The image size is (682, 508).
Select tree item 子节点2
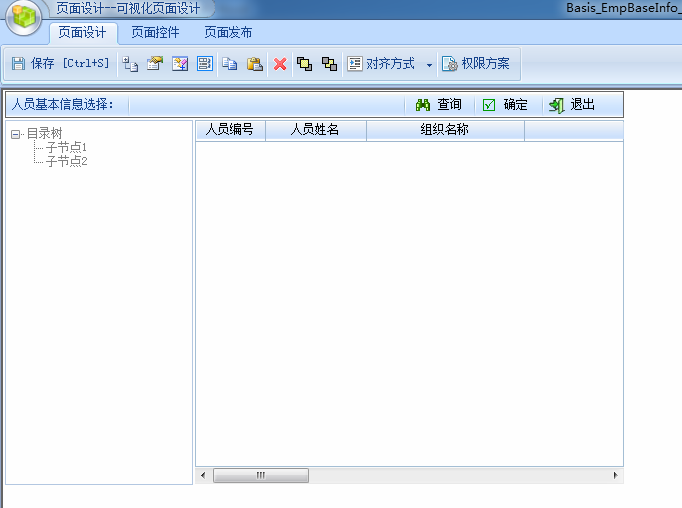[67, 161]
